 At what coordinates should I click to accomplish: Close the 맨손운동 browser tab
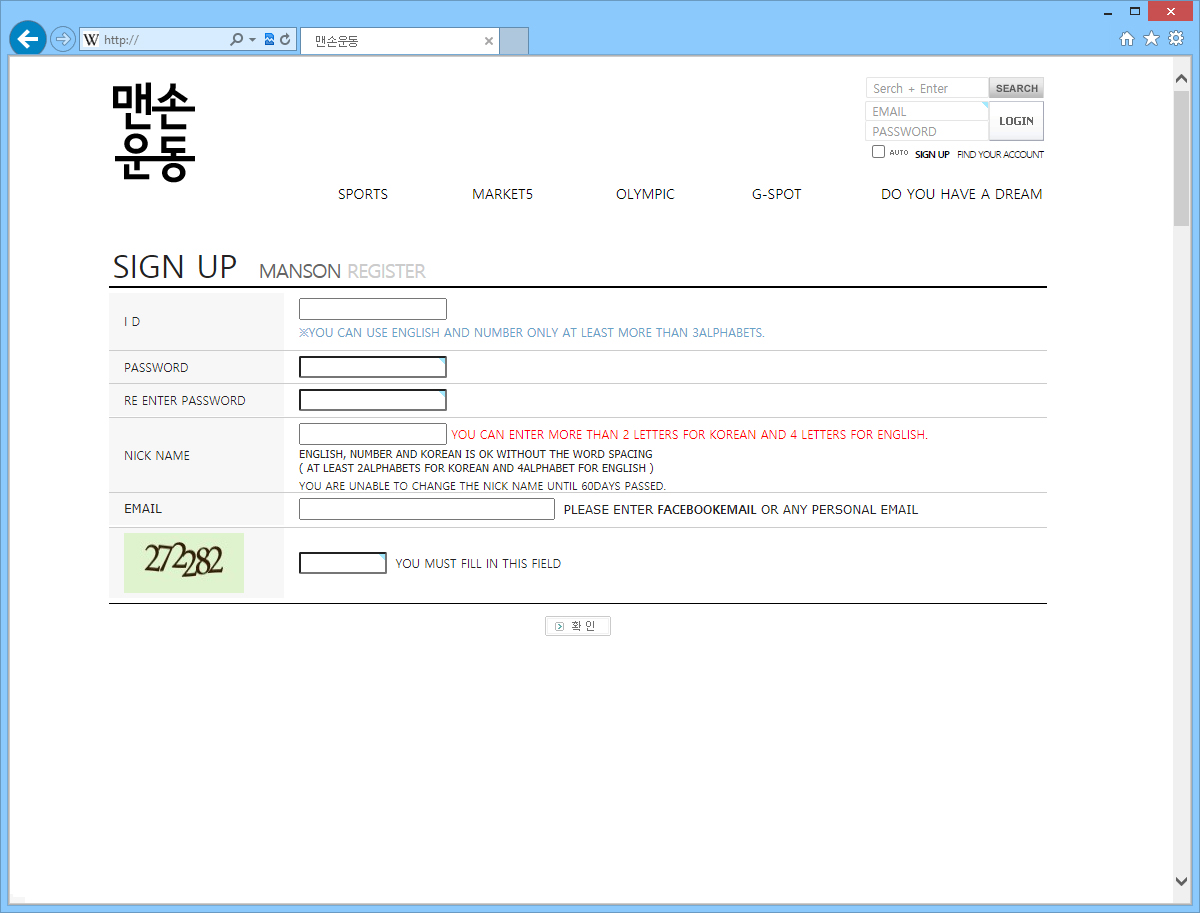489,41
